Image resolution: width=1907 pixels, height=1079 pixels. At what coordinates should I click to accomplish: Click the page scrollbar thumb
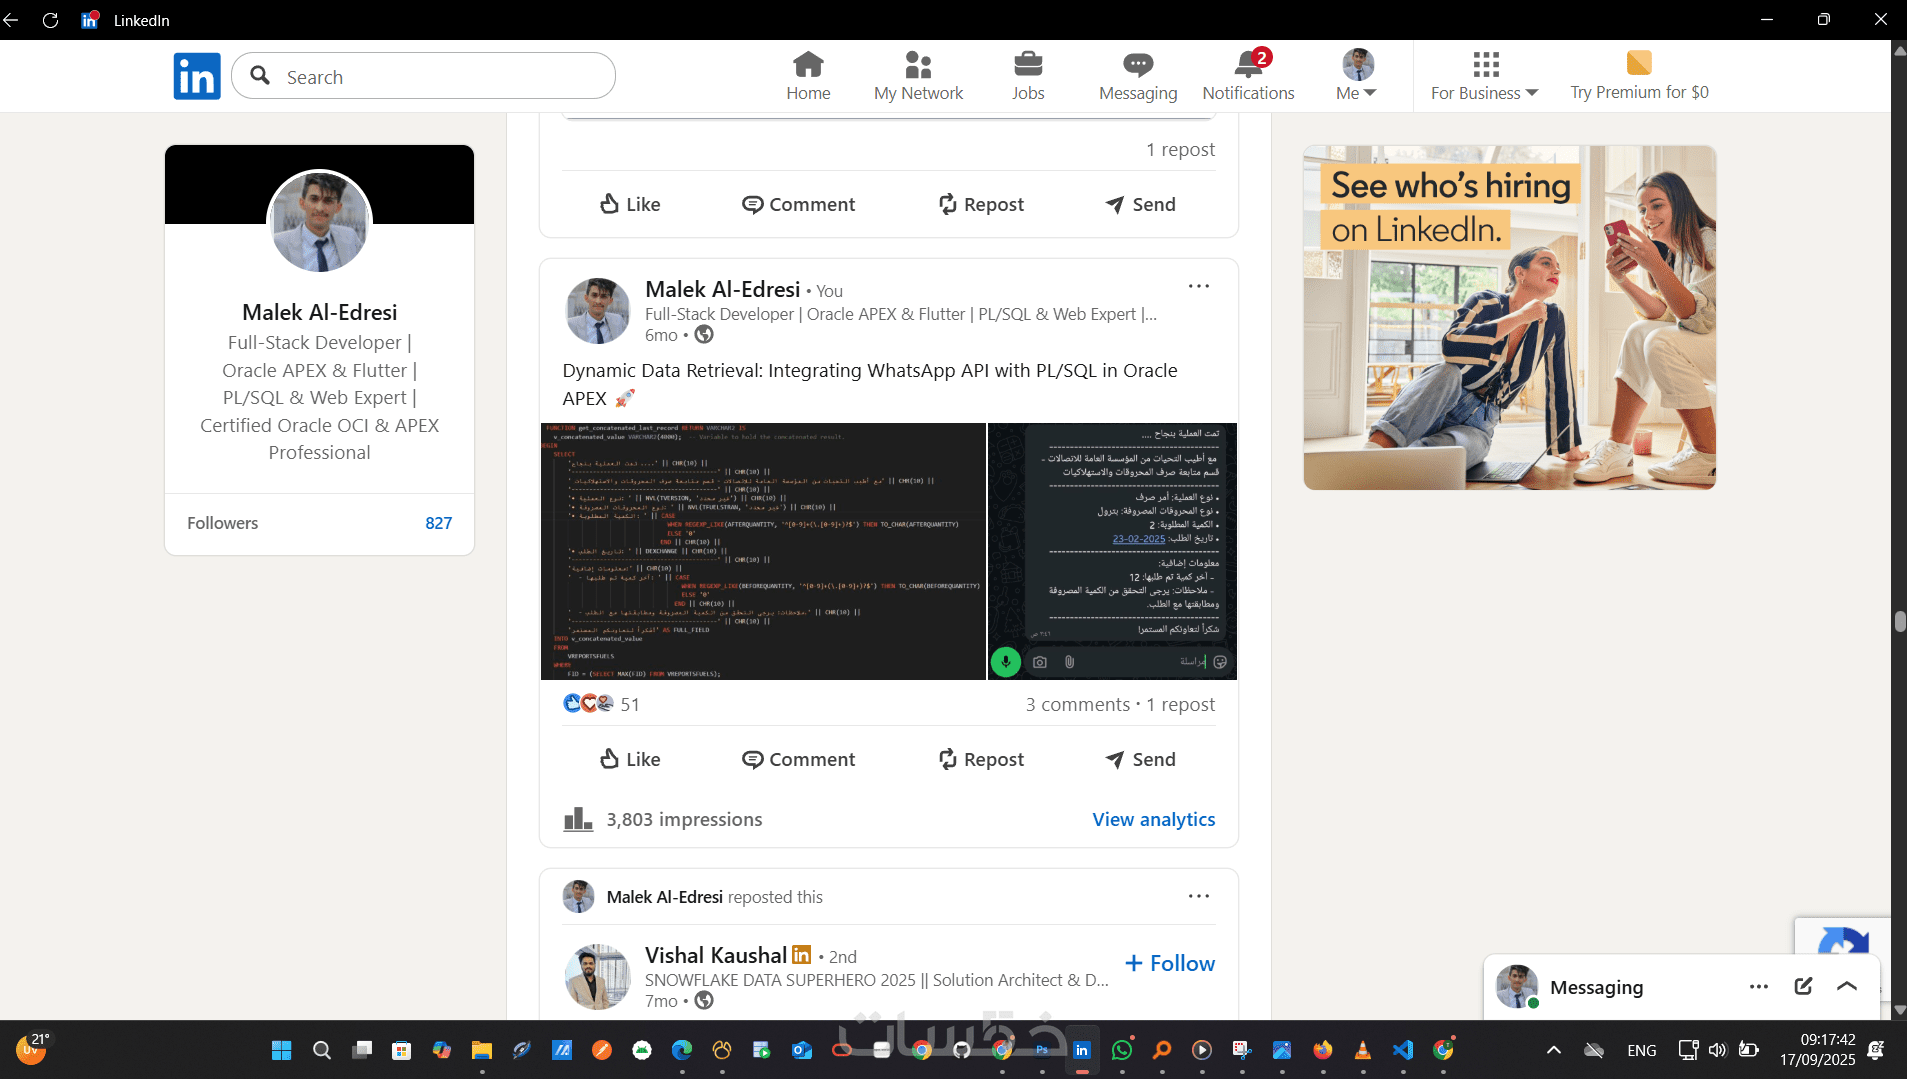tap(1899, 621)
